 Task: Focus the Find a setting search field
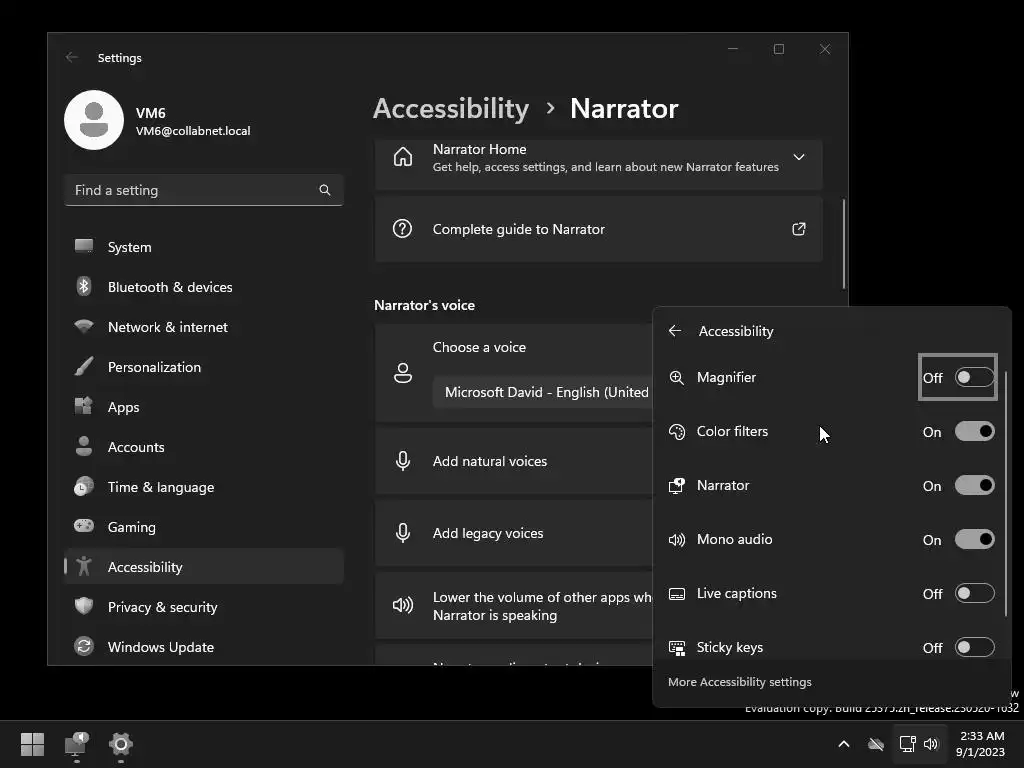[x=204, y=190]
